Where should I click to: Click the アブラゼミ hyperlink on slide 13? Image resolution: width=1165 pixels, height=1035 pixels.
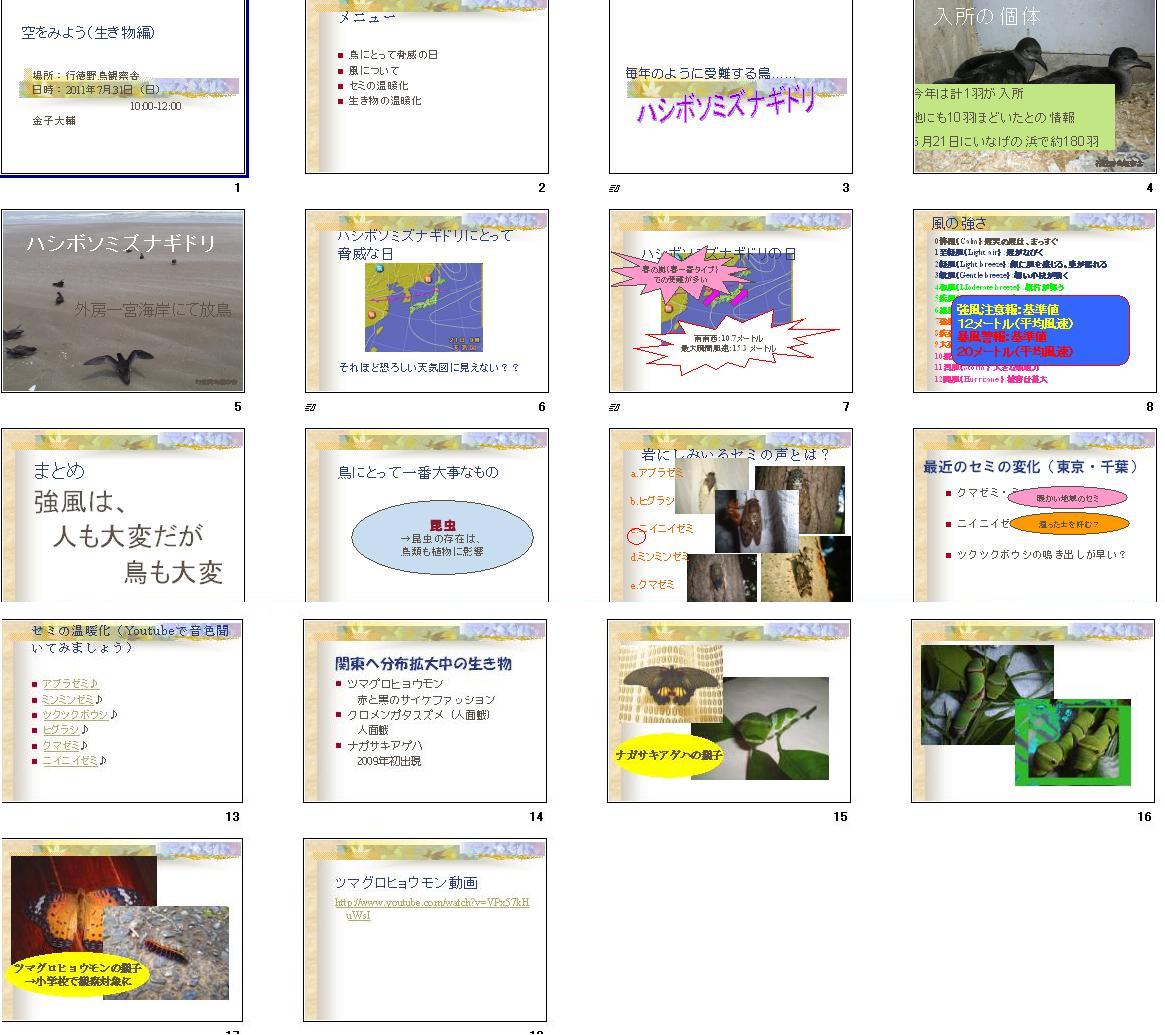[67, 685]
